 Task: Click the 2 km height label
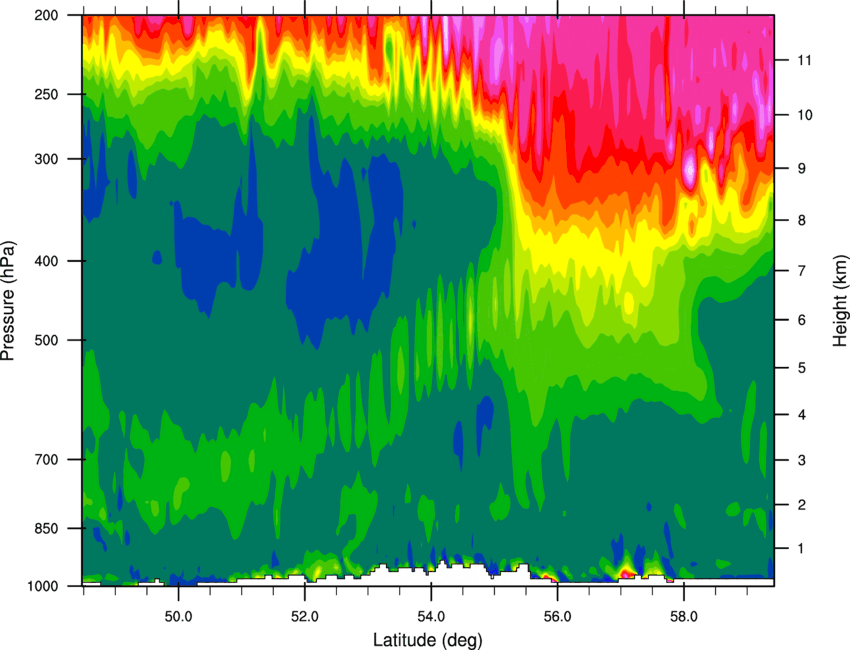801,505
